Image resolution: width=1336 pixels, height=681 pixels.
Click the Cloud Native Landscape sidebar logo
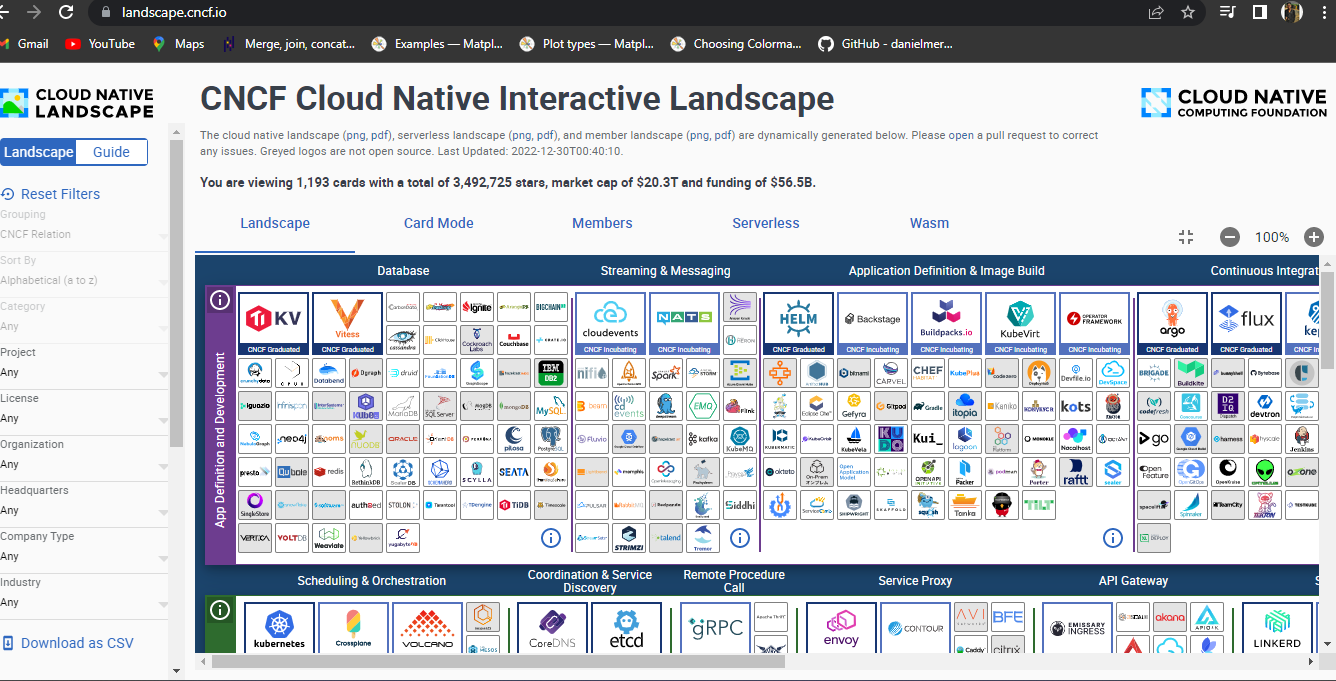coord(77,103)
